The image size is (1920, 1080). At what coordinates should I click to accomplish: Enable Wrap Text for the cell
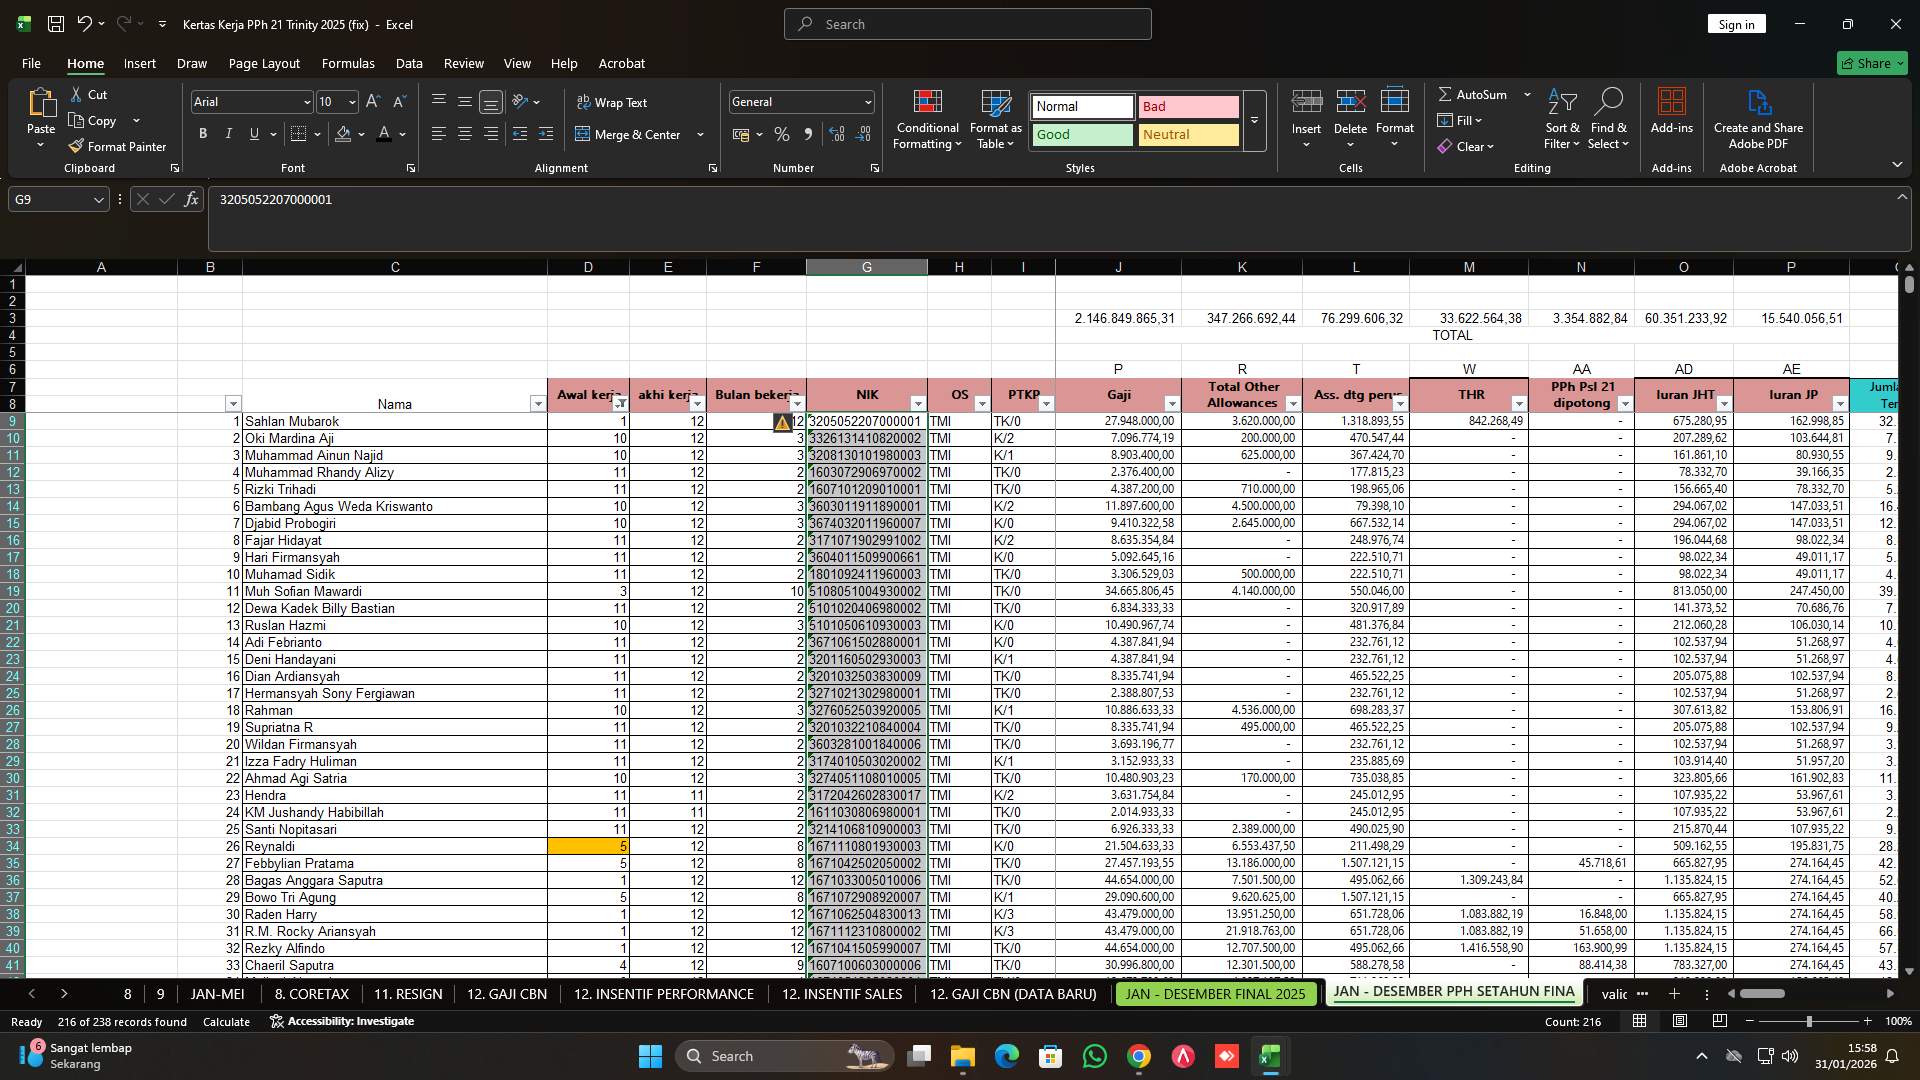(x=614, y=102)
